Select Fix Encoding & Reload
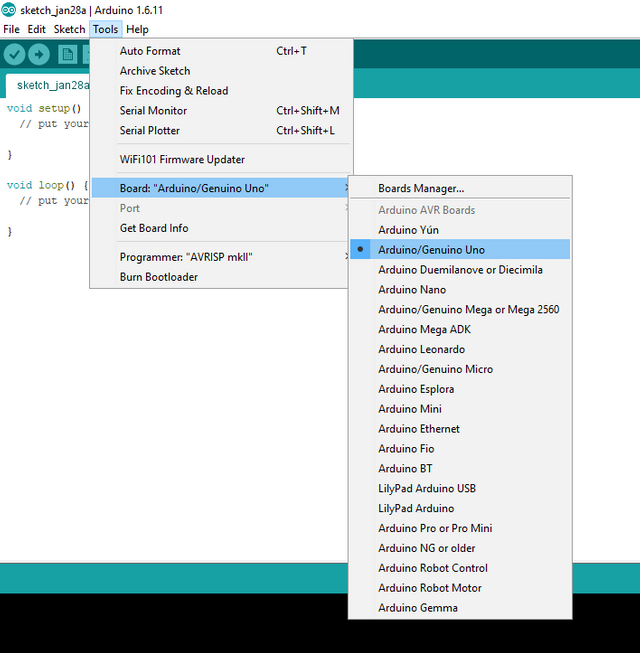 click(221, 91)
